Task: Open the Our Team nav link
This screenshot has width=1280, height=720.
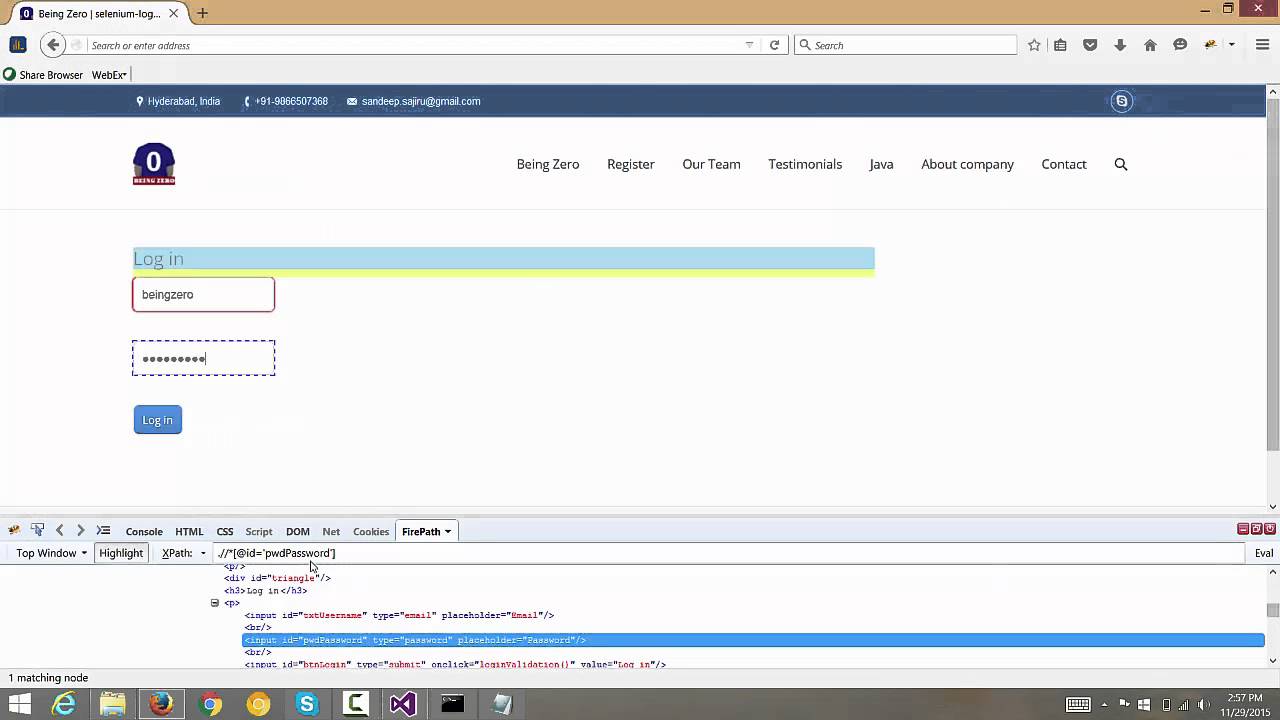Action: [x=712, y=164]
